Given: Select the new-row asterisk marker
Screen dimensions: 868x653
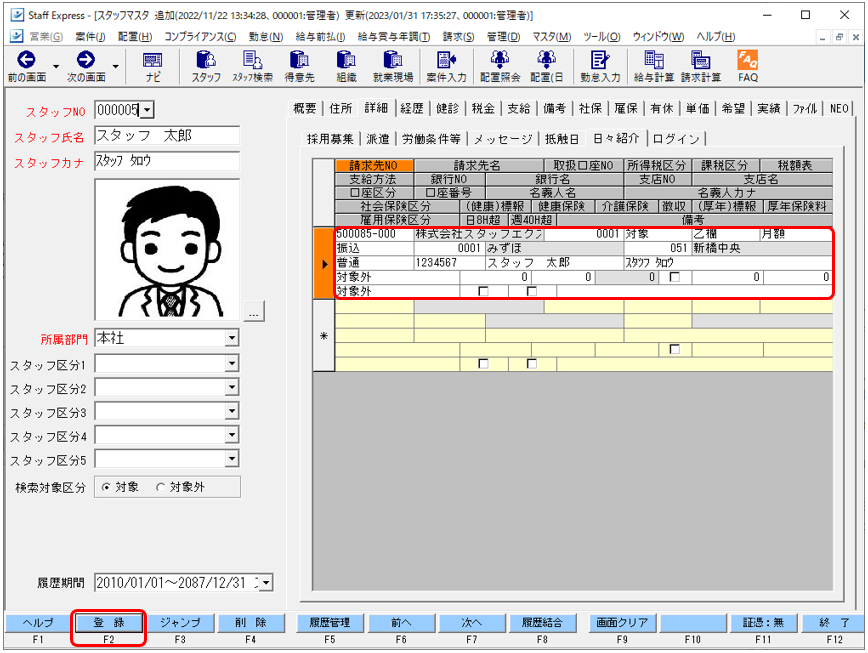Looking at the screenshot, I should click(324, 335).
